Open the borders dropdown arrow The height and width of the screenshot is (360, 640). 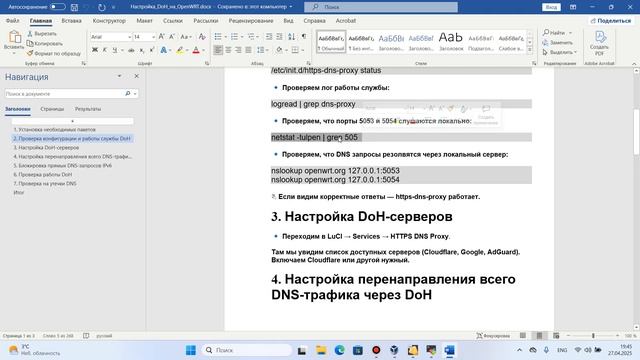click(303, 50)
